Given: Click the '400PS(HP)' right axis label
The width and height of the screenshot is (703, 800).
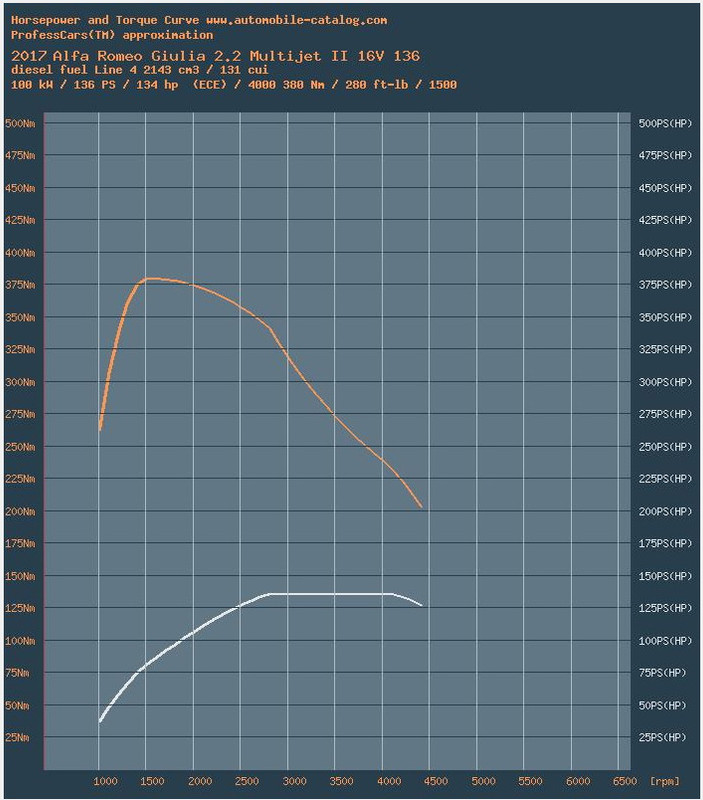Looking at the screenshot, I should click(x=665, y=253).
